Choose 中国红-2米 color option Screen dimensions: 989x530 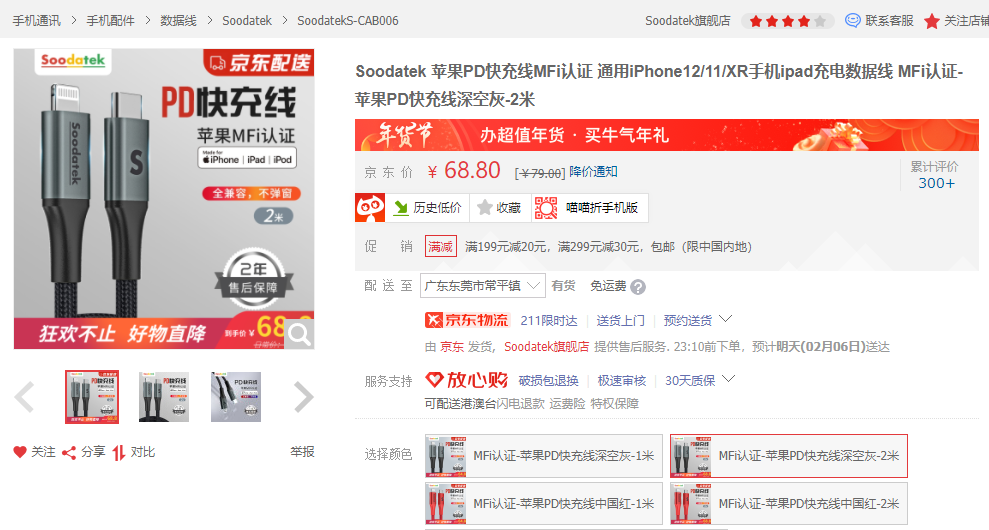pos(789,504)
